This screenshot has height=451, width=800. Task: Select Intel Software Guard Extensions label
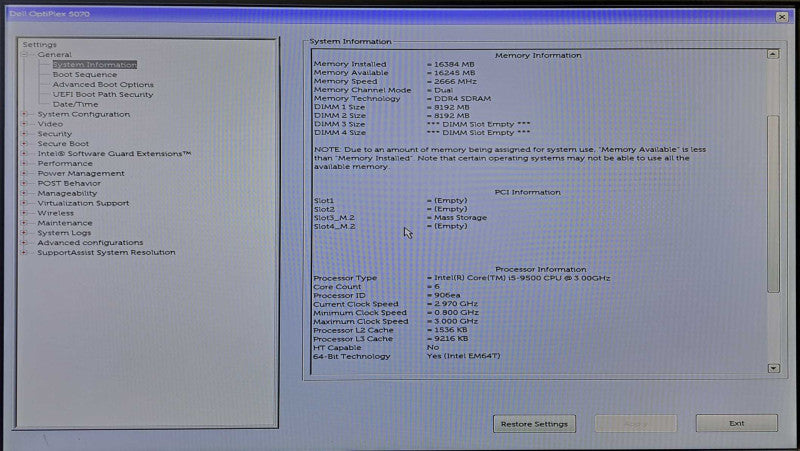(x=114, y=154)
